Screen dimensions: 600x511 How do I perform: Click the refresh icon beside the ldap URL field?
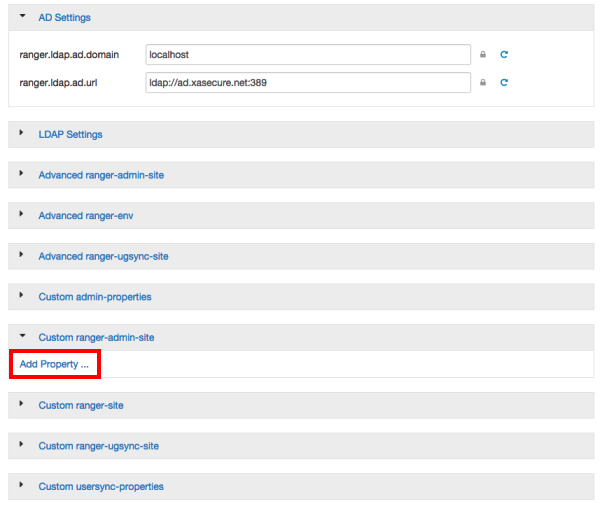[504, 83]
